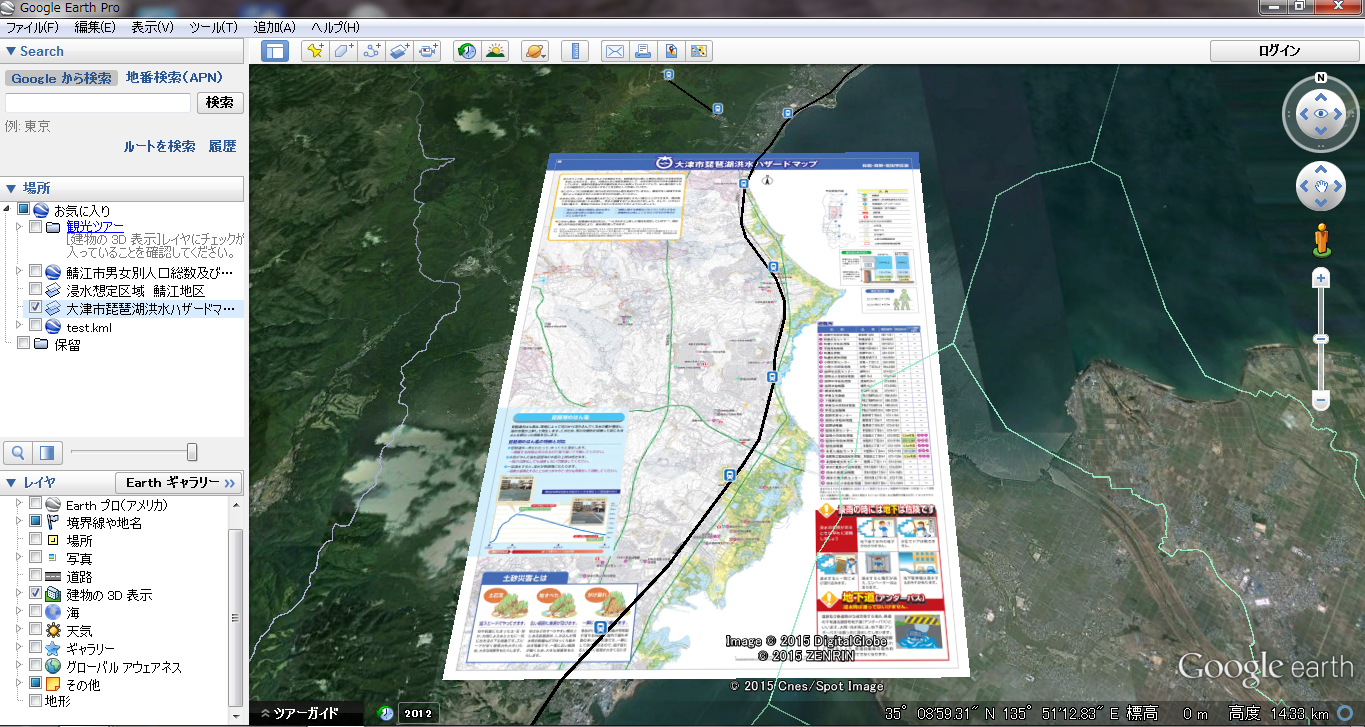Select the Ruler measurement tool
1365x727 pixels.
pos(575,51)
